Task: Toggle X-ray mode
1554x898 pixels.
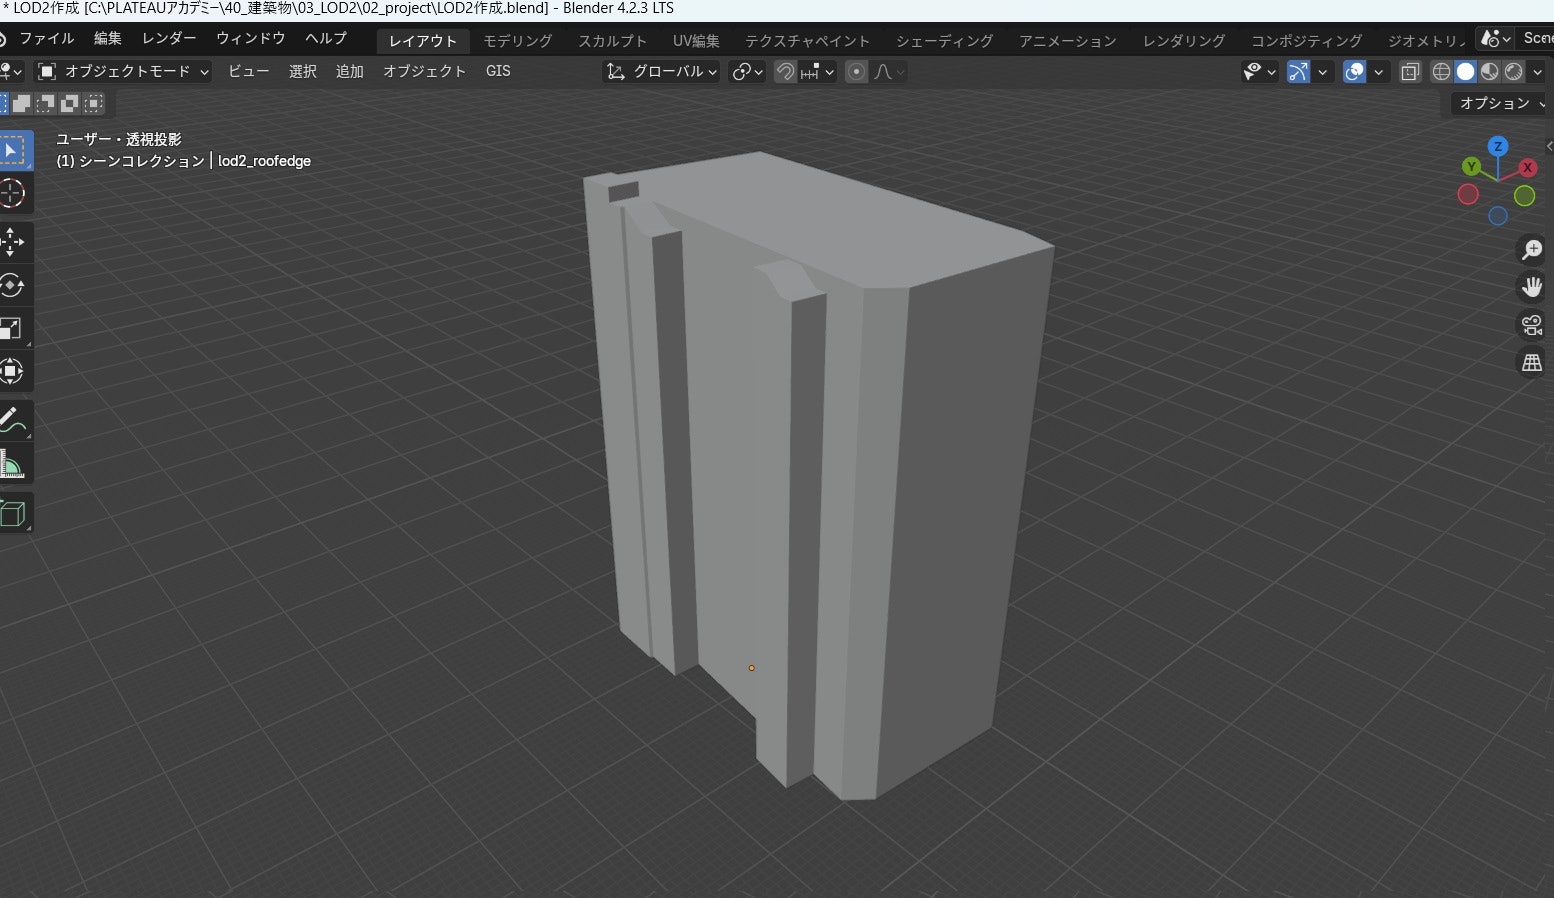Action: tap(1410, 71)
